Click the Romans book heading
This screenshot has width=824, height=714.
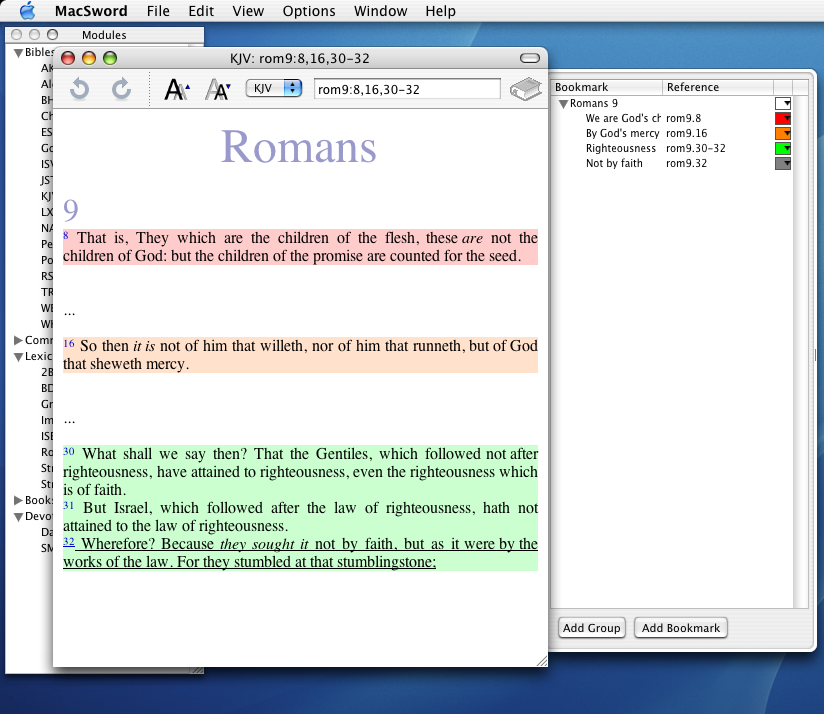point(298,147)
